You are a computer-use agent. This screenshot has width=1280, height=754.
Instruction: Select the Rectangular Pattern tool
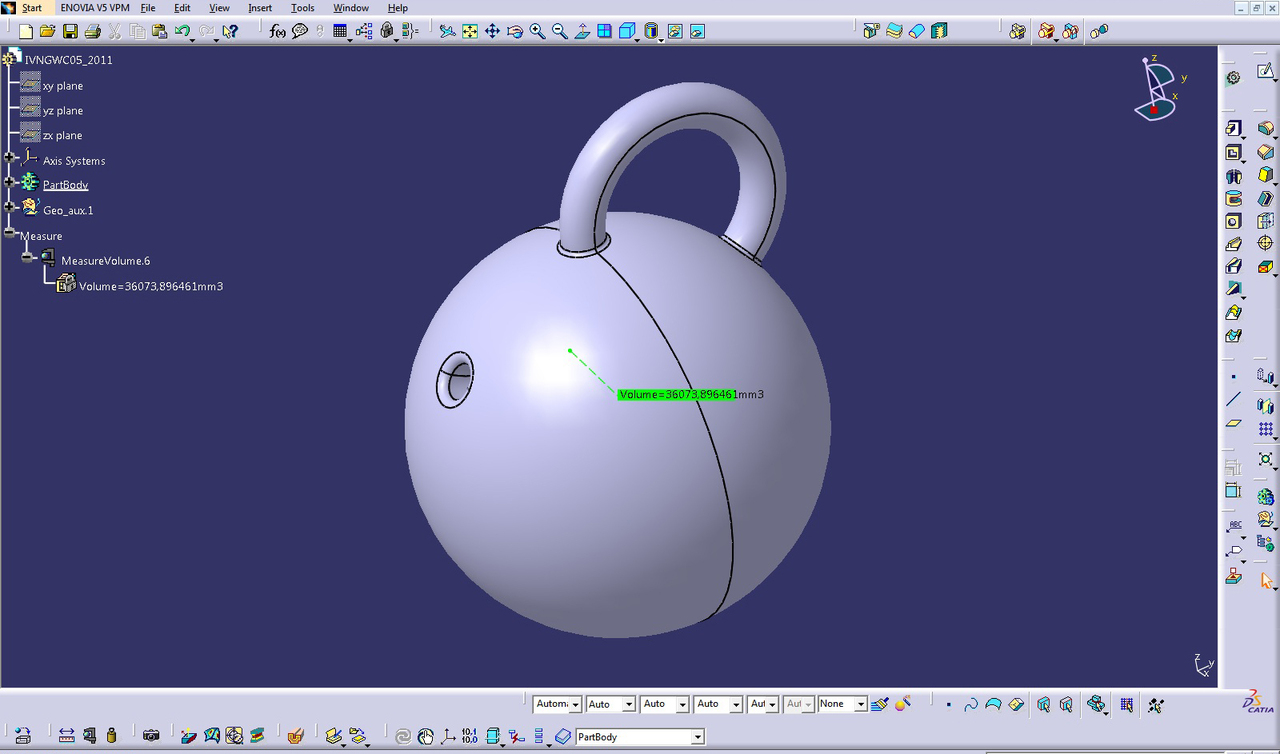pyautogui.click(x=1266, y=429)
